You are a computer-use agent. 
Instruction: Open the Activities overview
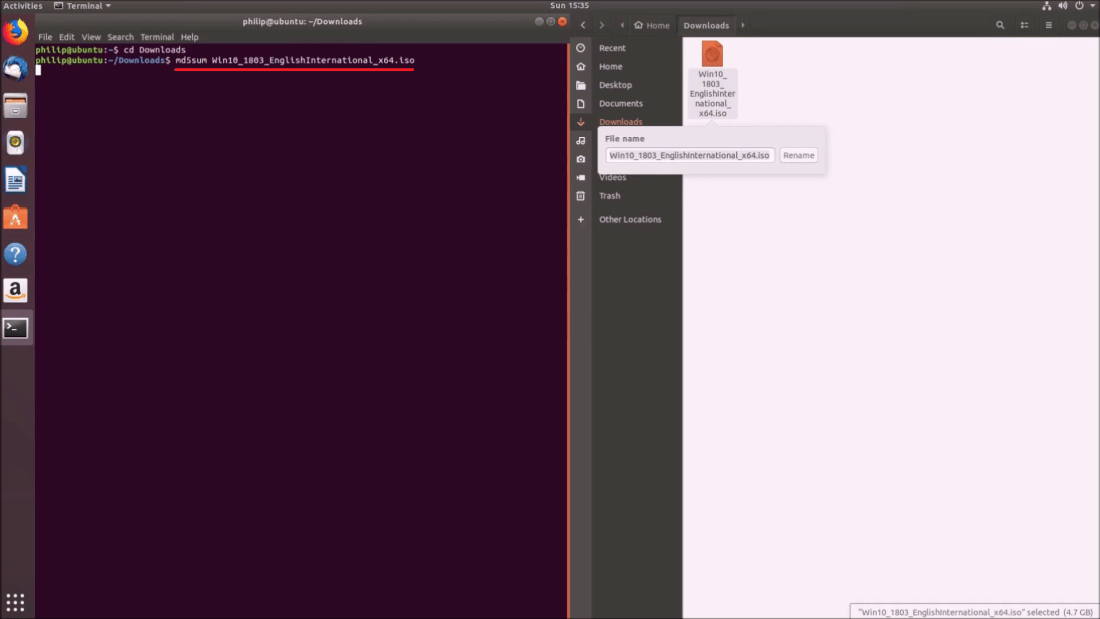(x=22, y=6)
